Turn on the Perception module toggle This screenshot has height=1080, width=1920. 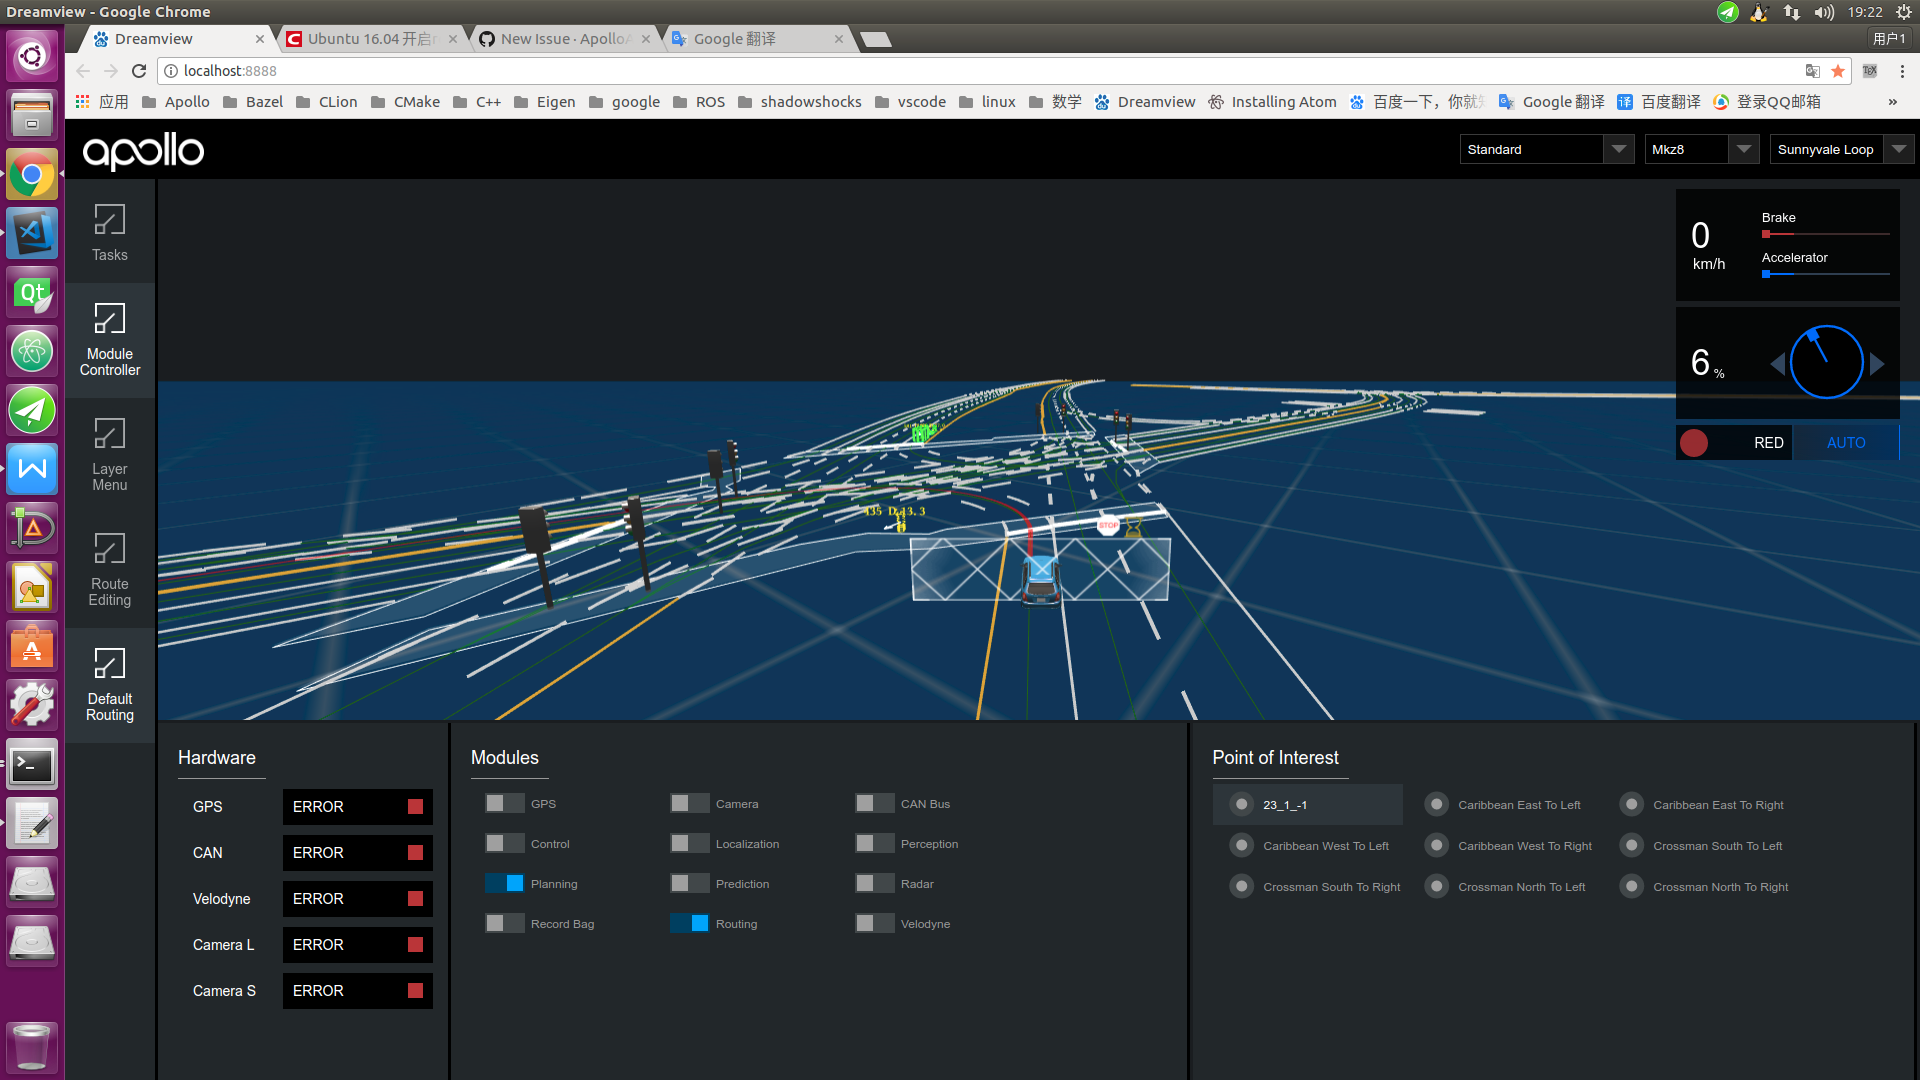point(874,843)
